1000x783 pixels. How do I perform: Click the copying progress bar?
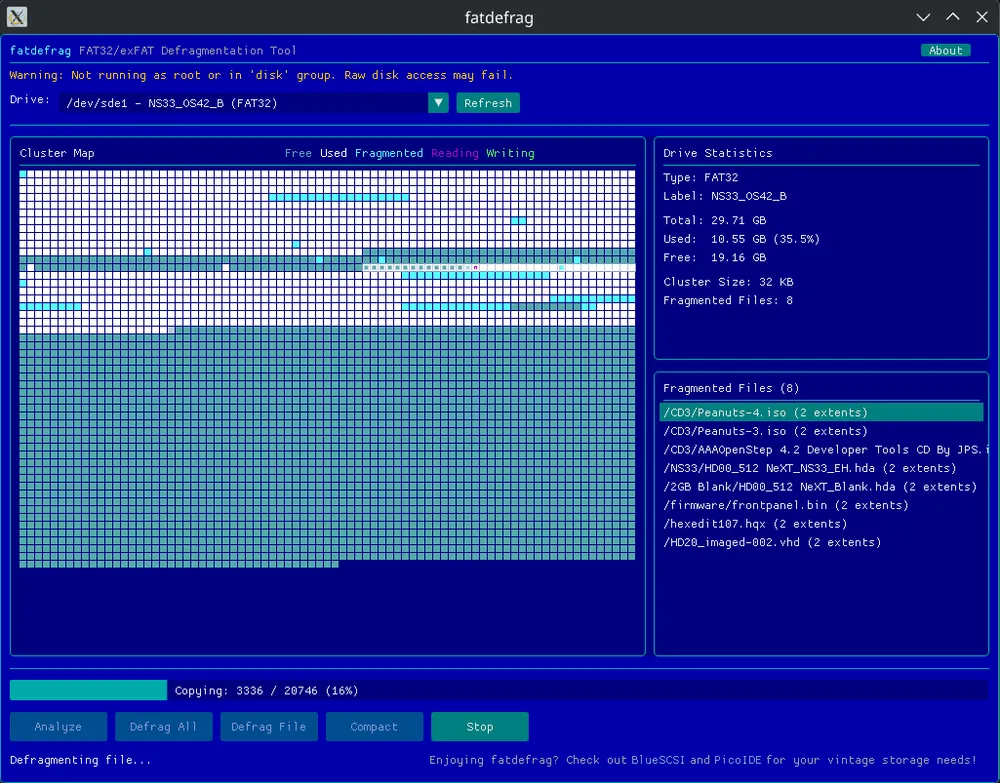click(498, 691)
